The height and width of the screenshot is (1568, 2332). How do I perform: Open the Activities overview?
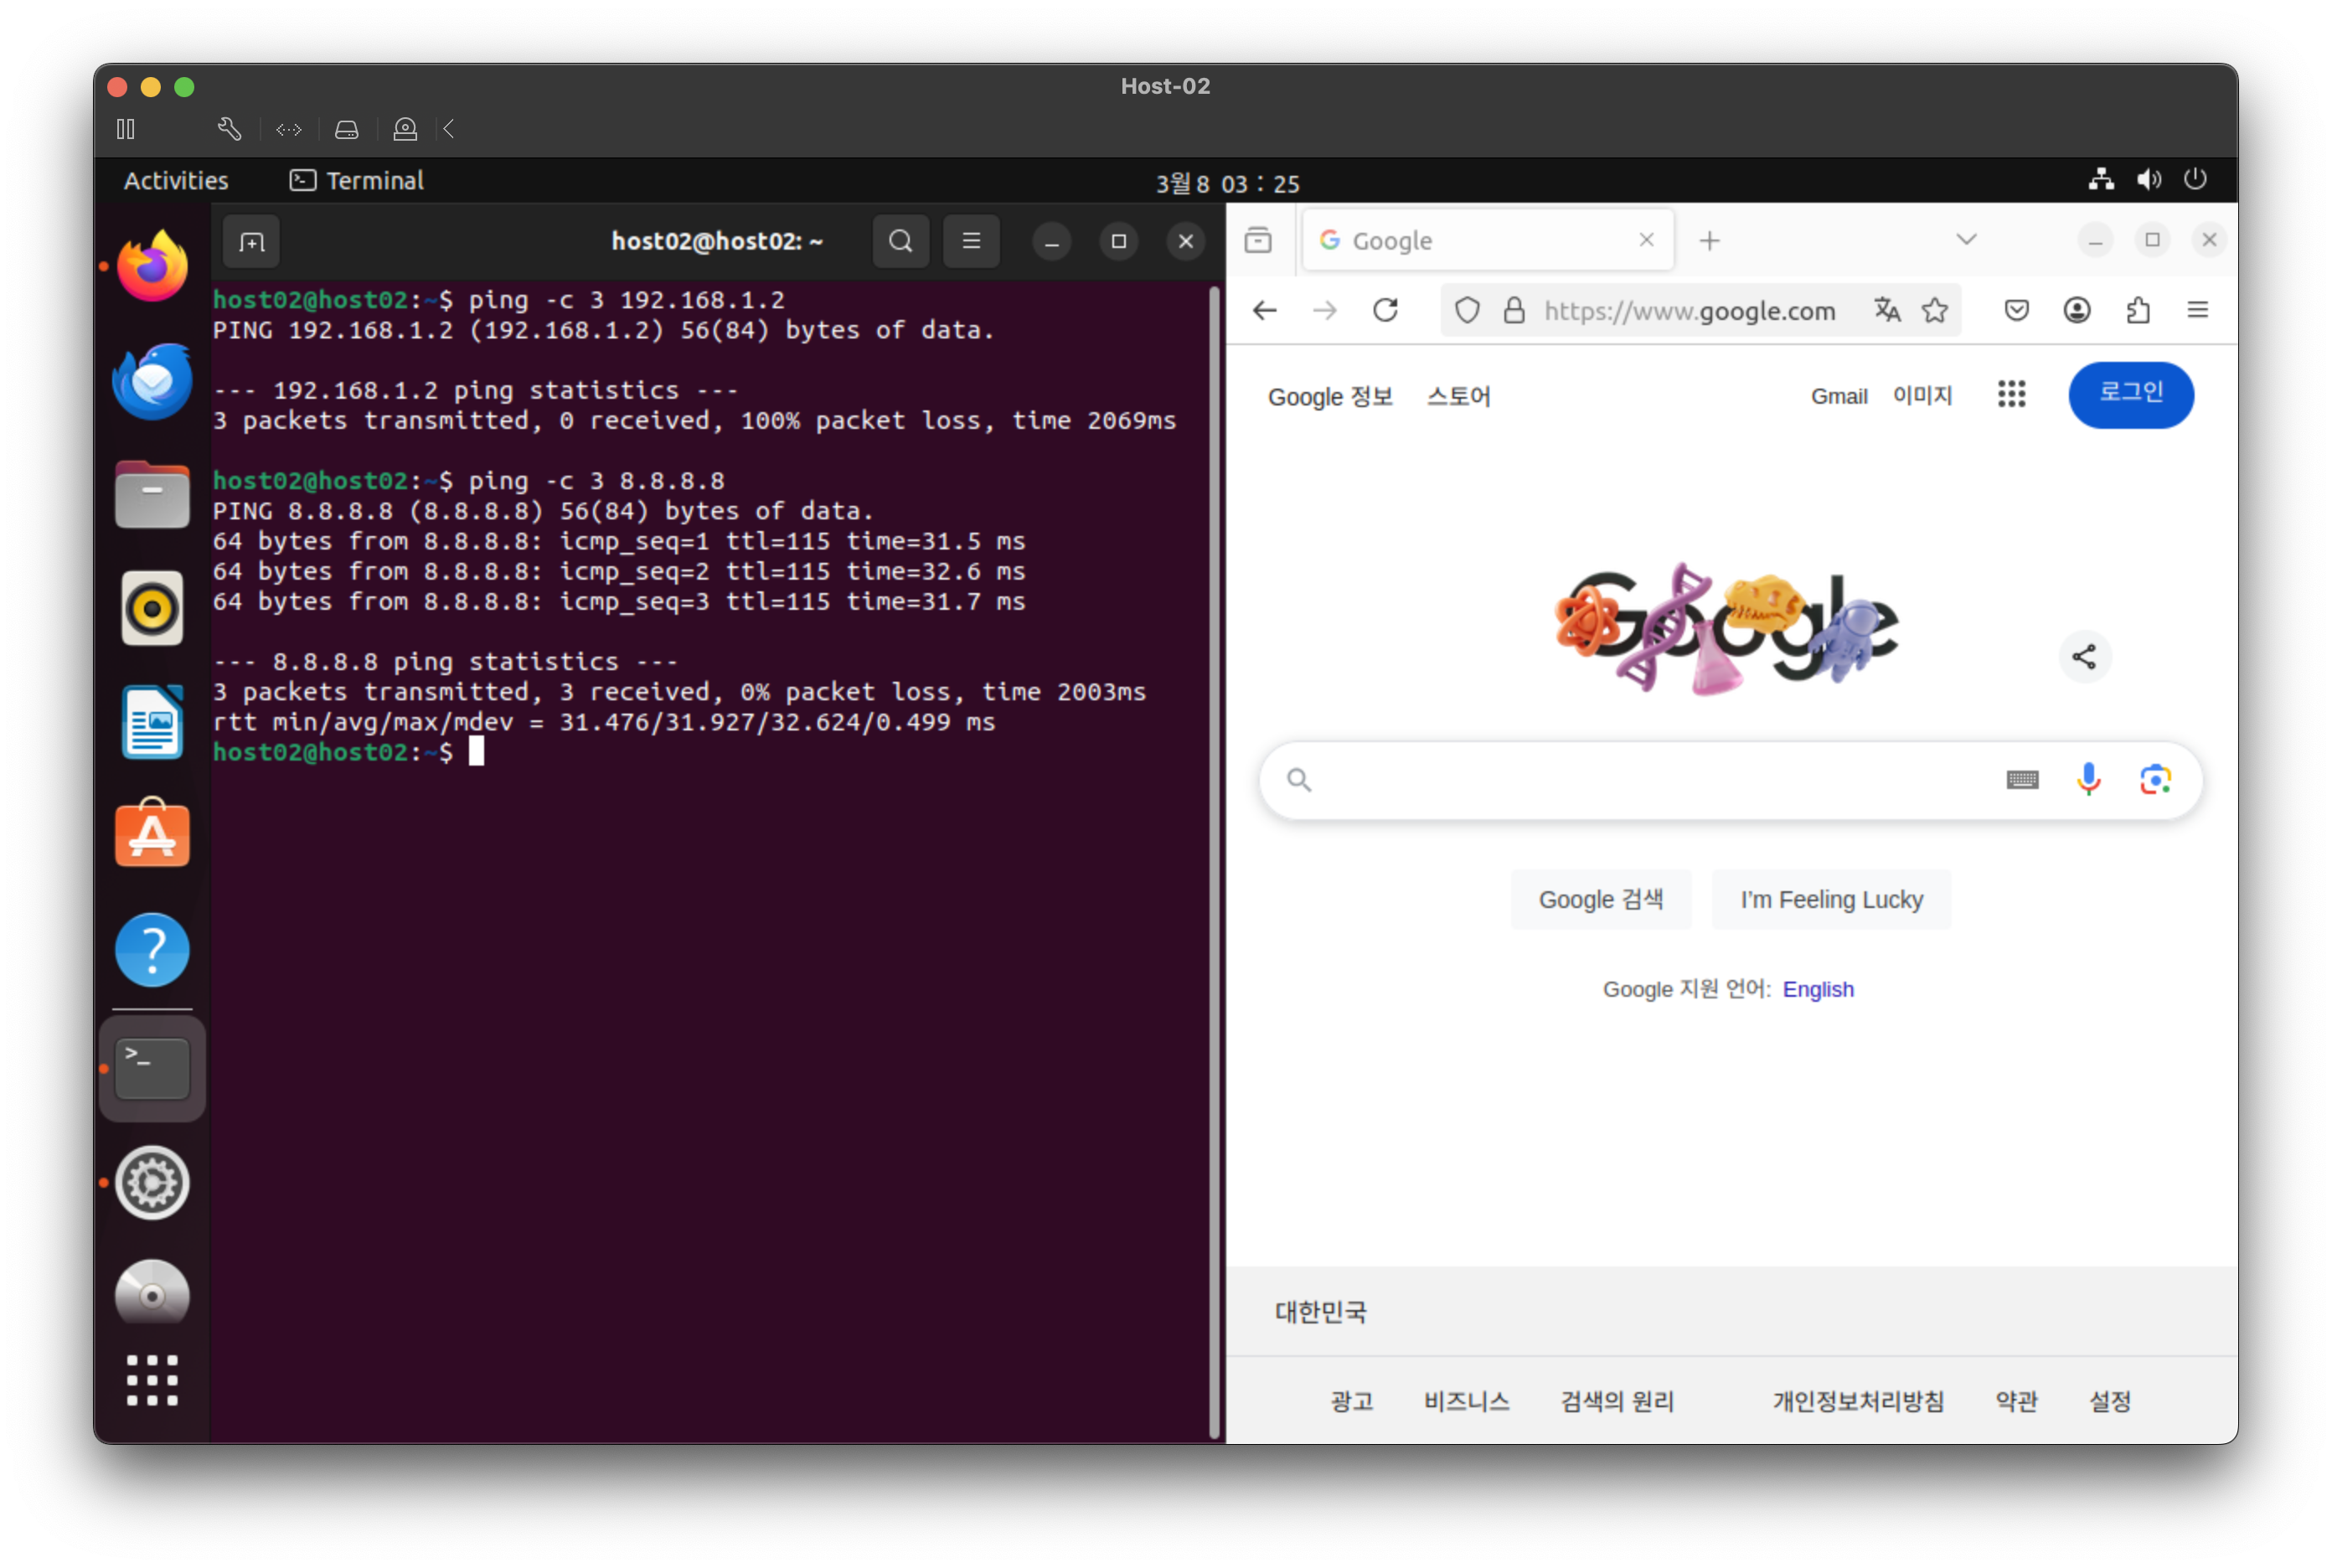tap(176, 181)
